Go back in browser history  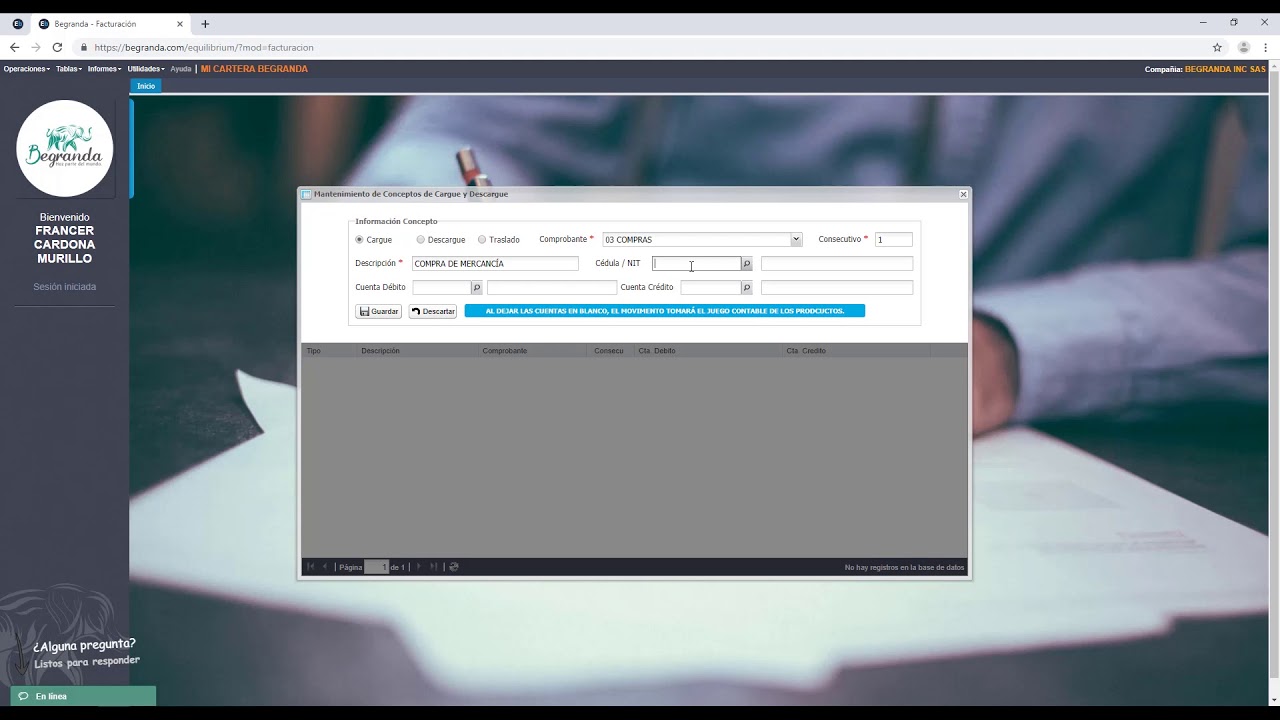[14, 47]
